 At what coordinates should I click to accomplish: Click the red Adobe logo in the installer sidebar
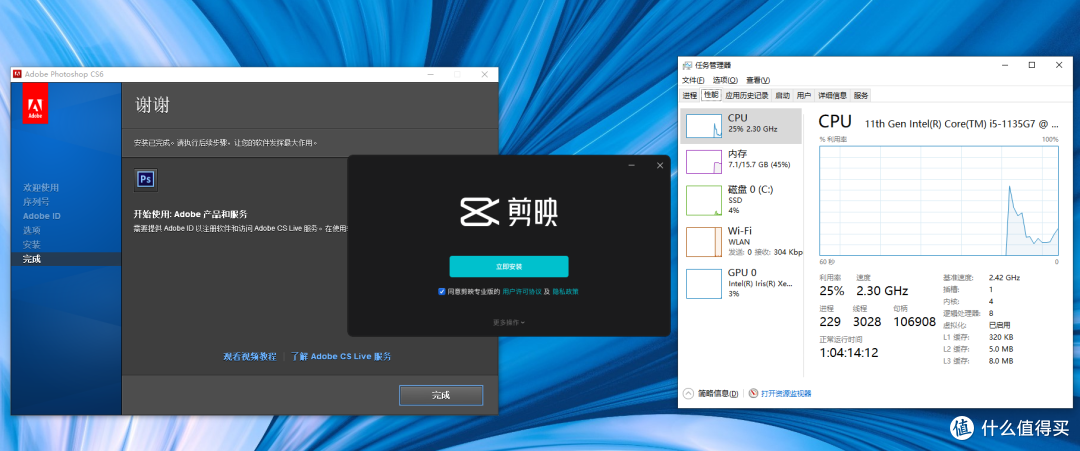[35, 105]
